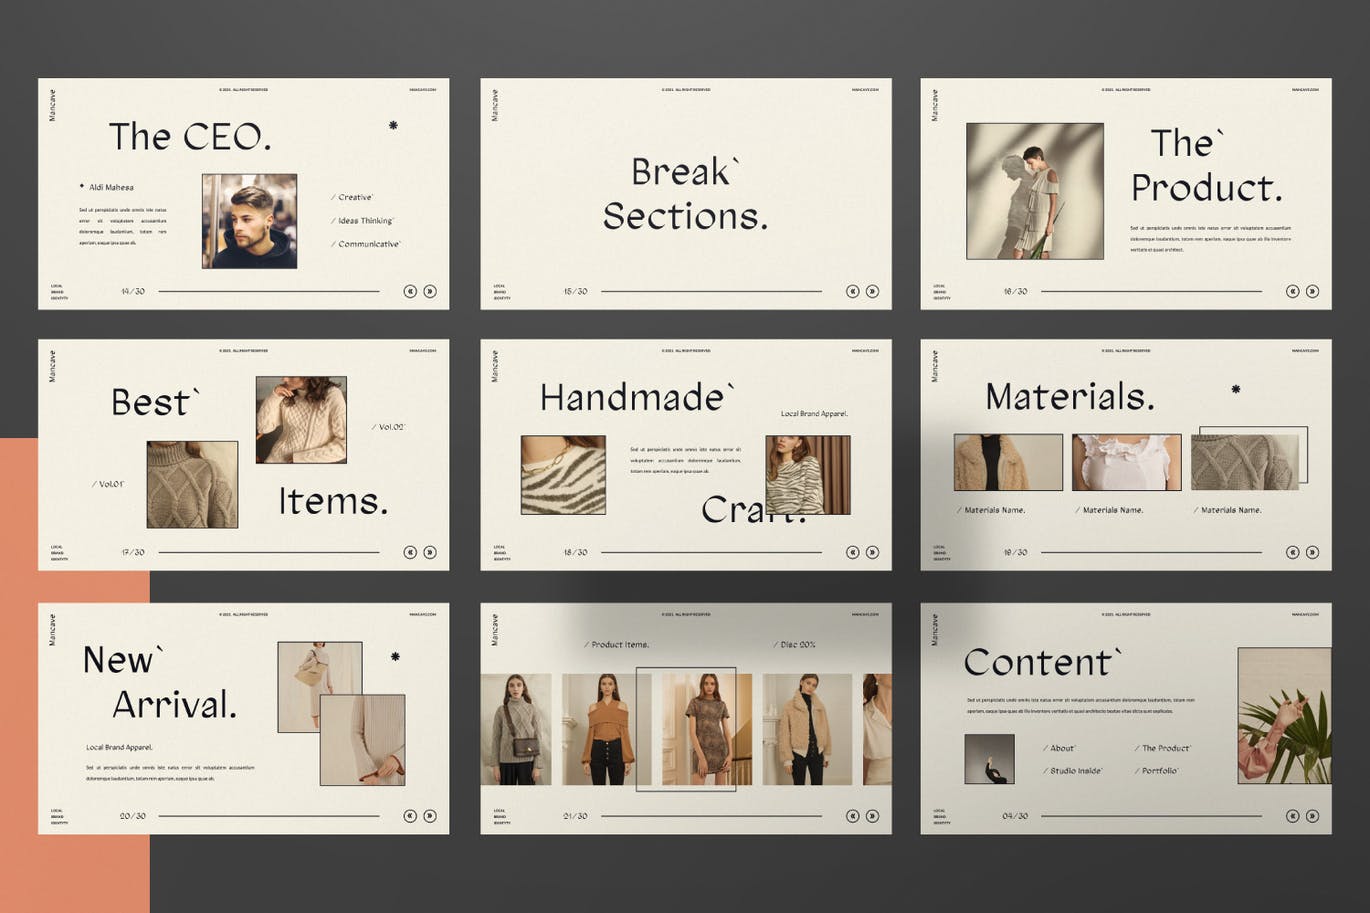Image resolution: width=1370 pixels, height=913 pixels.
Task: Advance with next arrow on product lineup slide
Action: 872,816
